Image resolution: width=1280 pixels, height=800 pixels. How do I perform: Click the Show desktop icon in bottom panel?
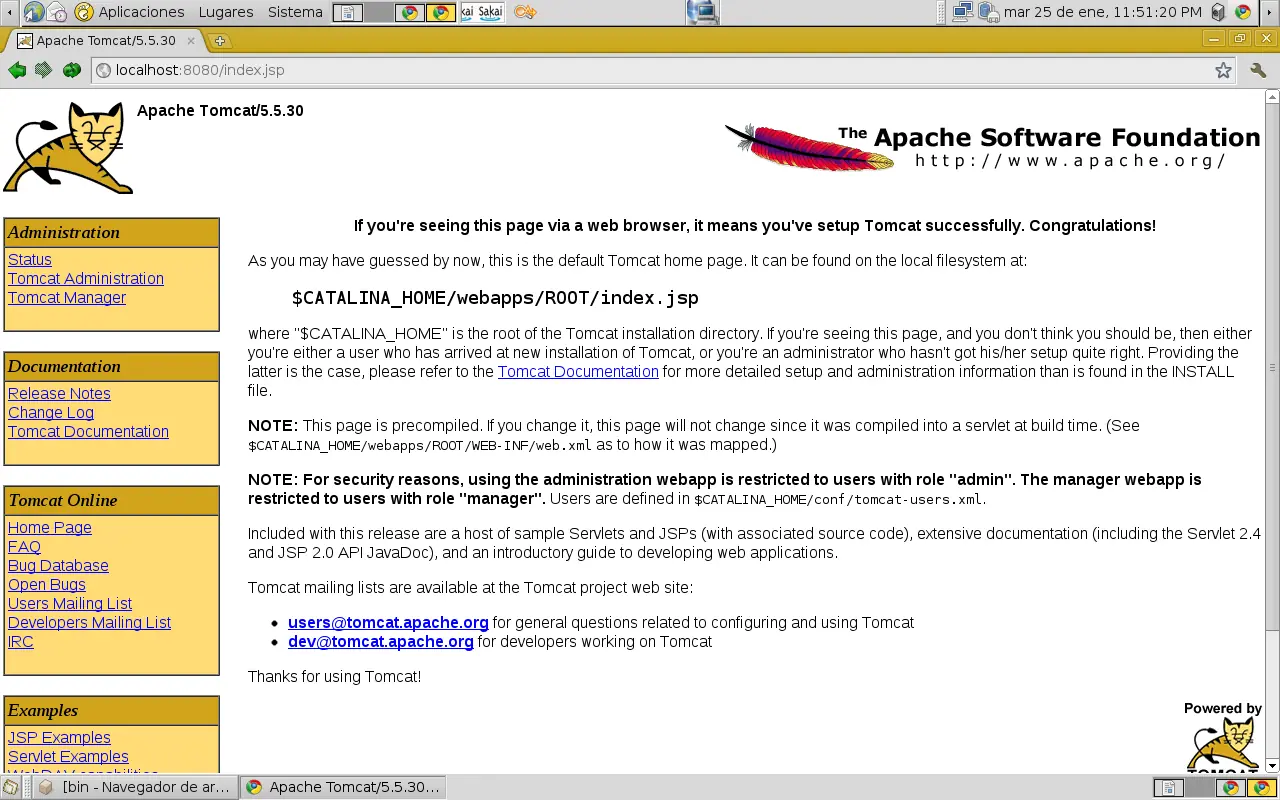(x=10, y=787)
